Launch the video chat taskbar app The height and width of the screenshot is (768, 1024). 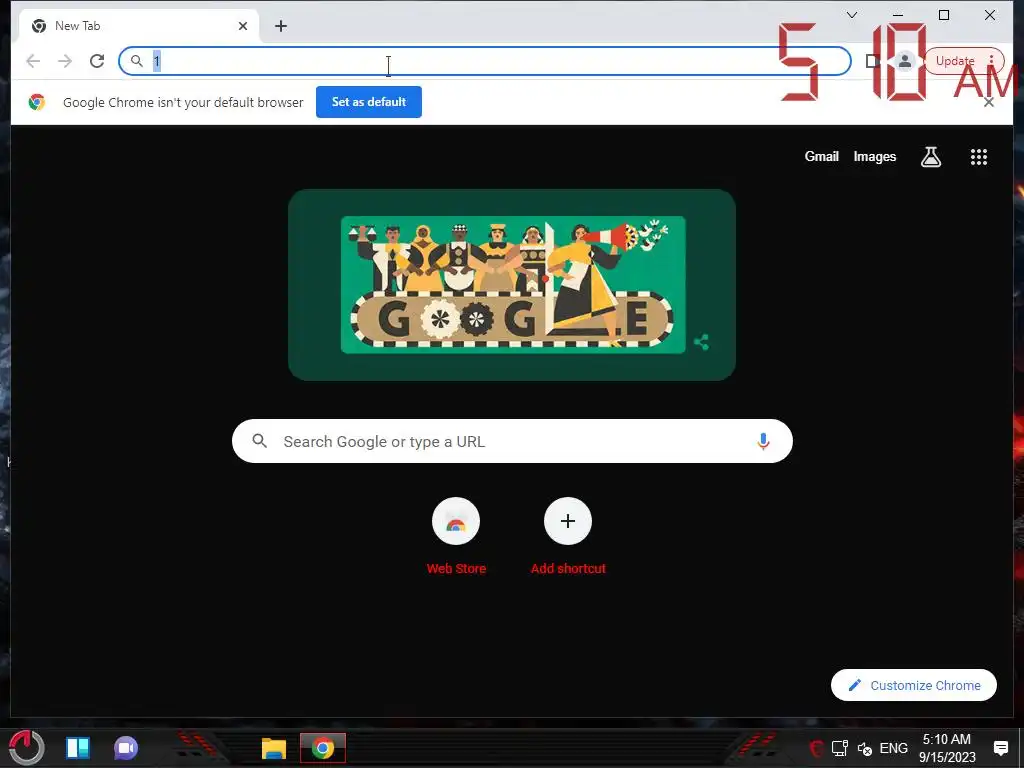coord(126,748)
